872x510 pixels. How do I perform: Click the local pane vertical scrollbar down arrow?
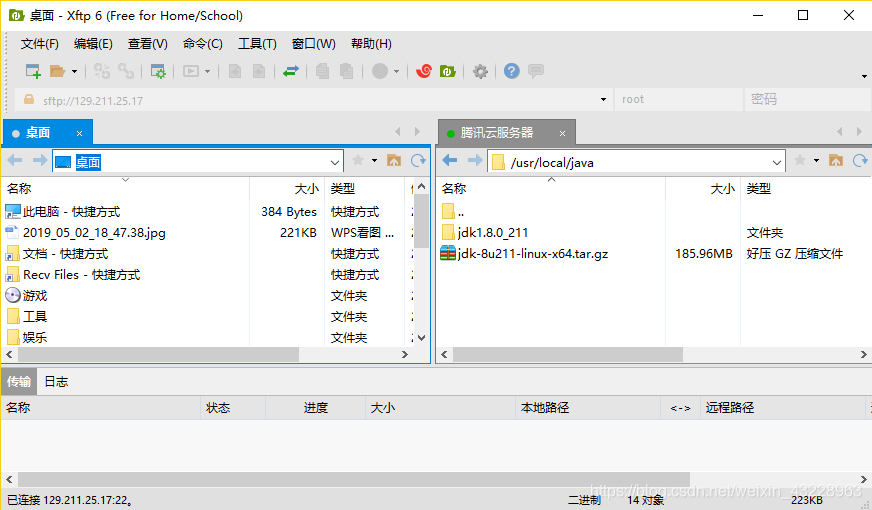[x=422, y=338]
